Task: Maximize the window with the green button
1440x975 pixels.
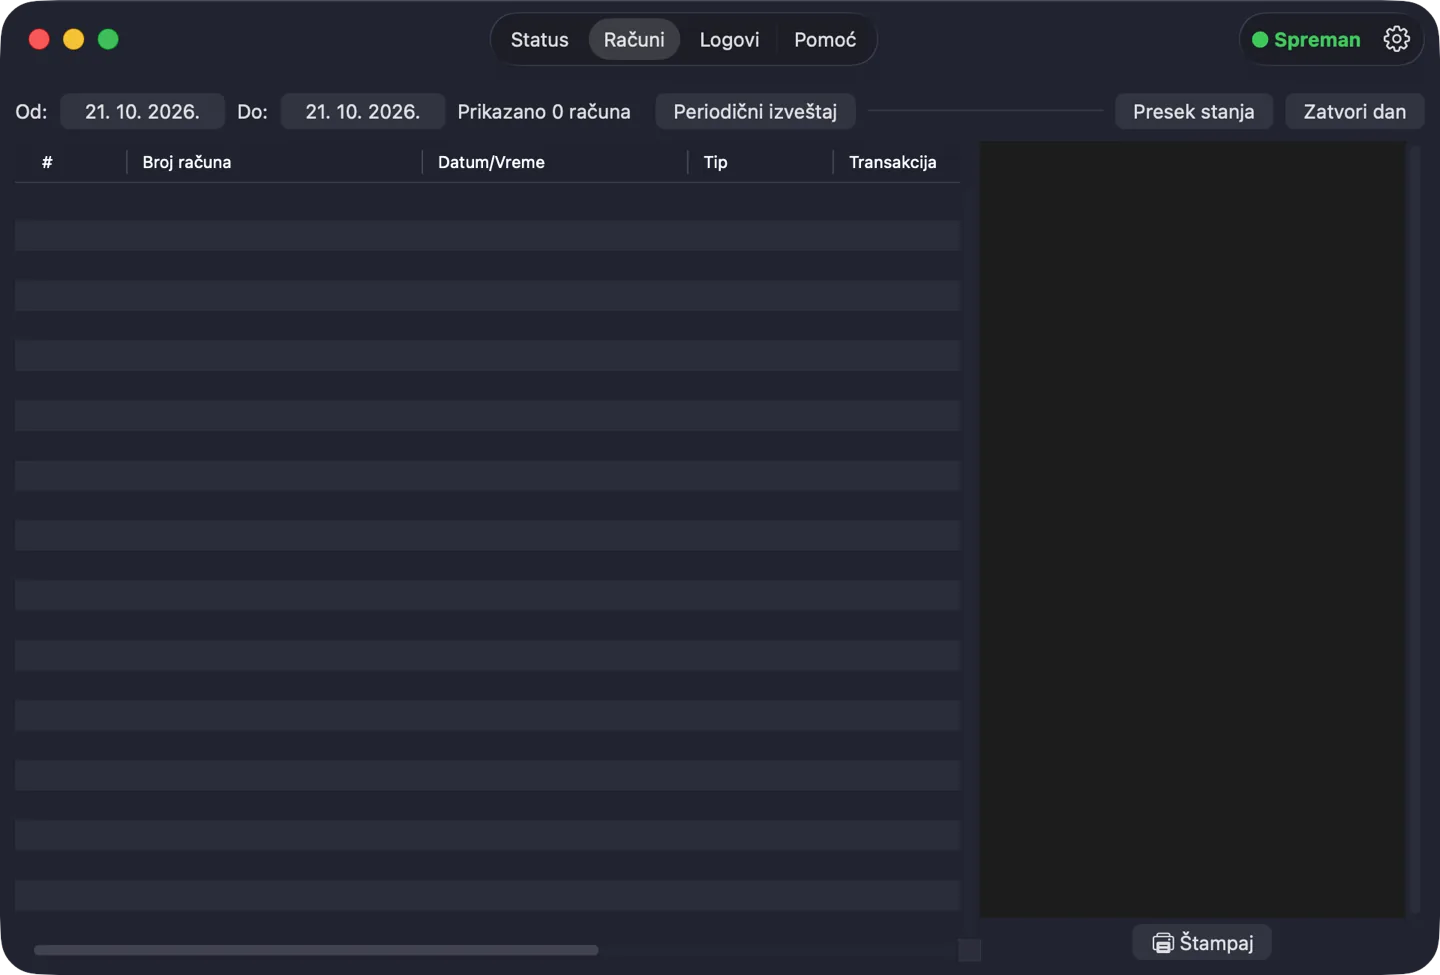Action: pyautogui.click(x=108, y=39)
